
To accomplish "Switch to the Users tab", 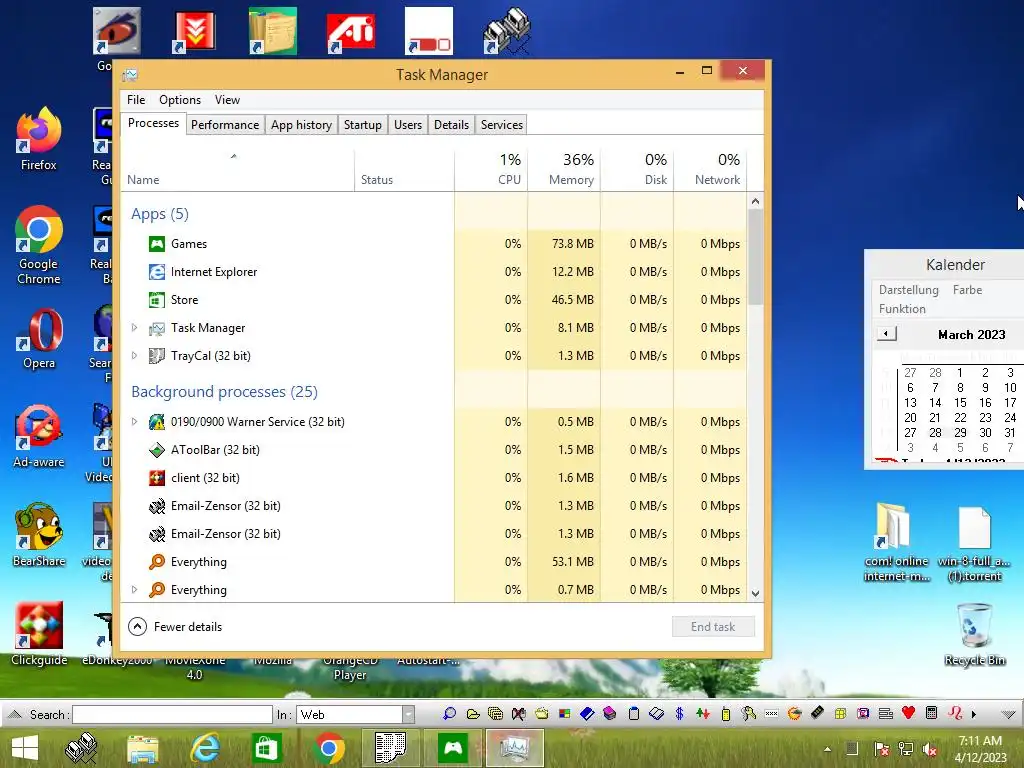I will coord(408,125).
